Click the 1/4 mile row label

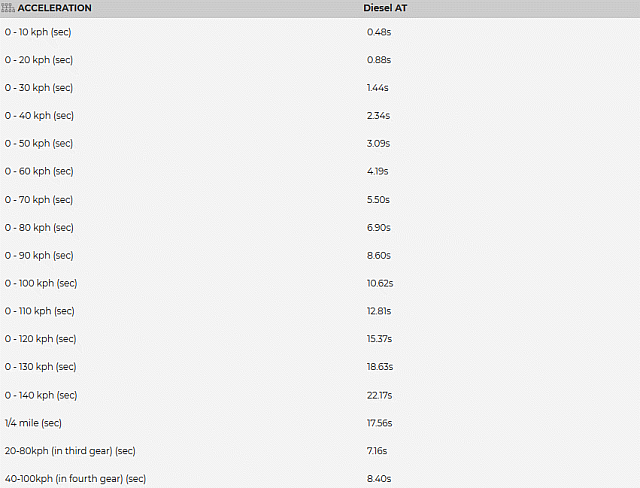[x=33, y=423]
